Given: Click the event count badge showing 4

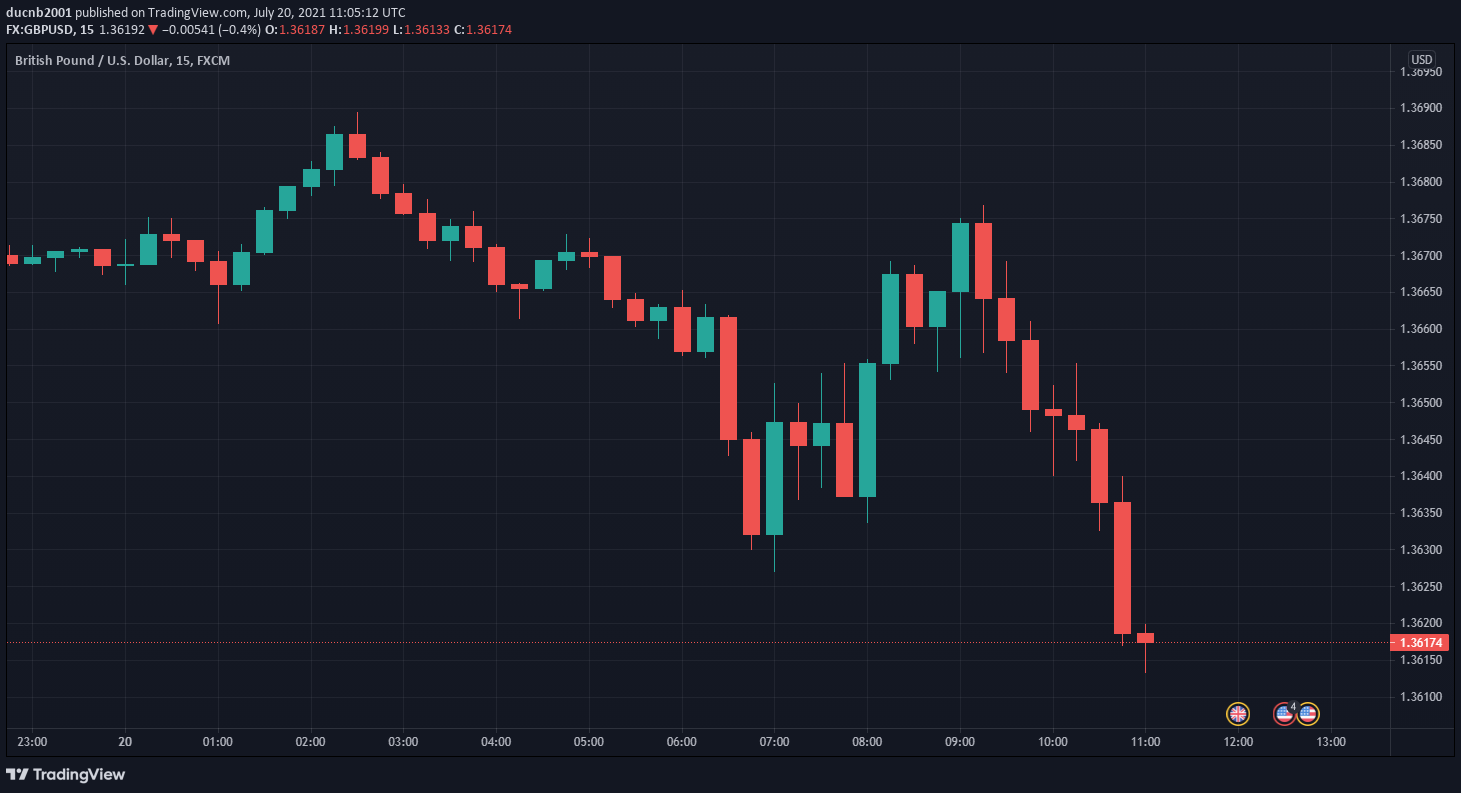Looking at the screenshot, I should point(1293,707).
